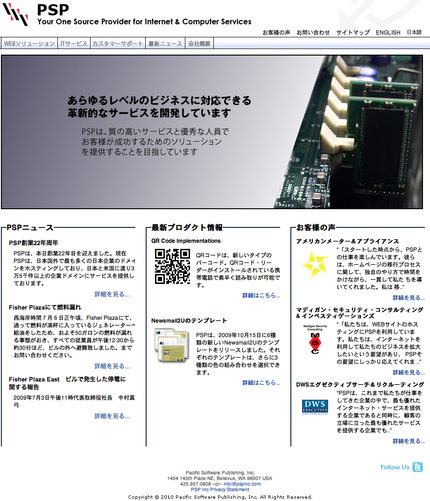Click the Bellevue, WA address line

(220, 478)
